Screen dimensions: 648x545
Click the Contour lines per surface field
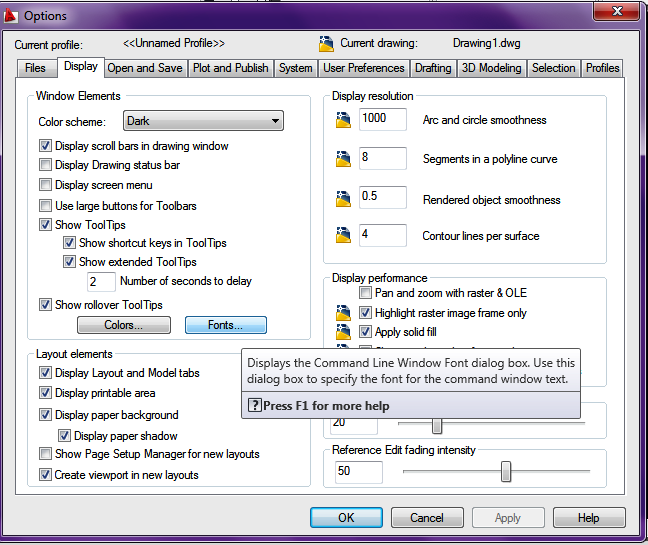pyautogui.click(x=383, y=235)
